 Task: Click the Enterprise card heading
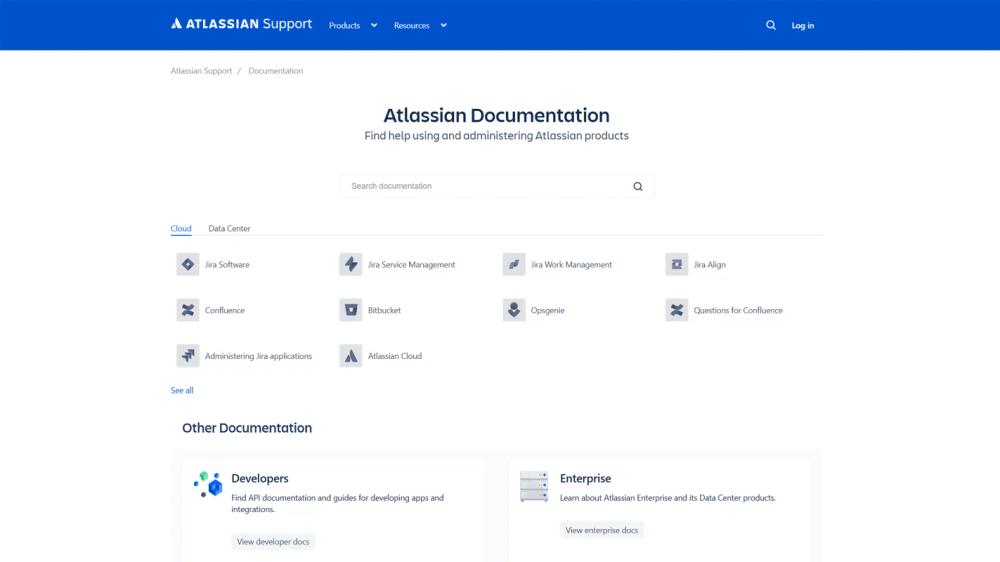pyautogui.click(x=585, y=478)
